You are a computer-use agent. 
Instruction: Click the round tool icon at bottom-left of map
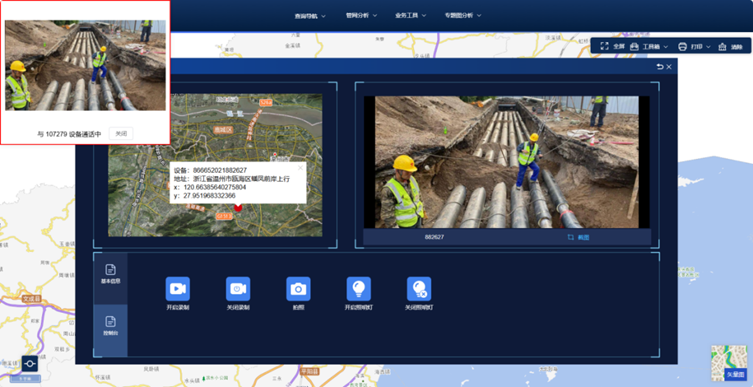click(30, 363)
